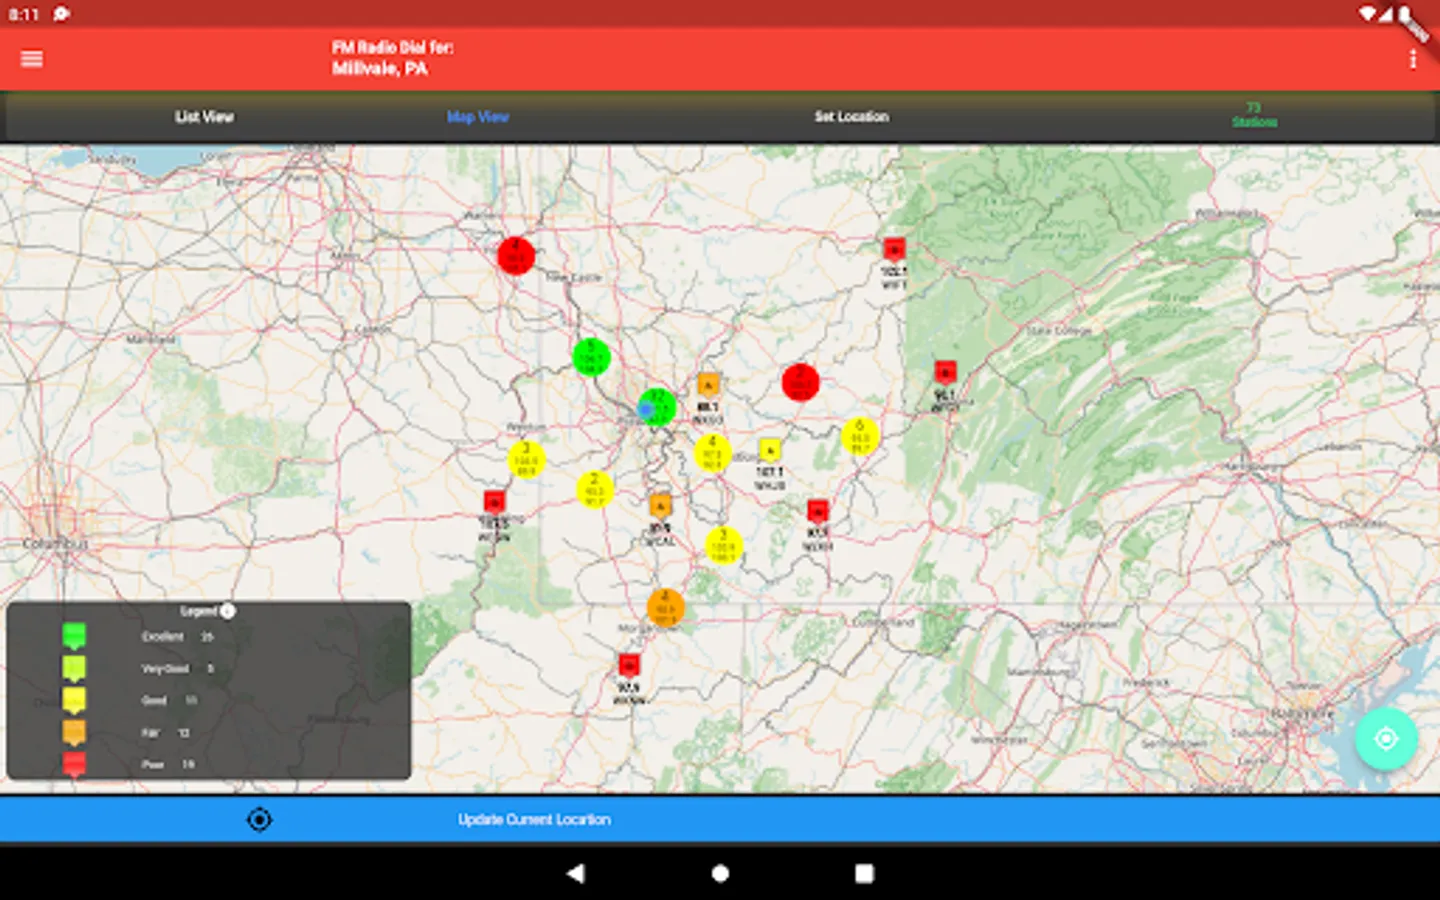1440x900 pixels.
Task: Tap the Wi-Fi status icon
Action: (1367, 14)
